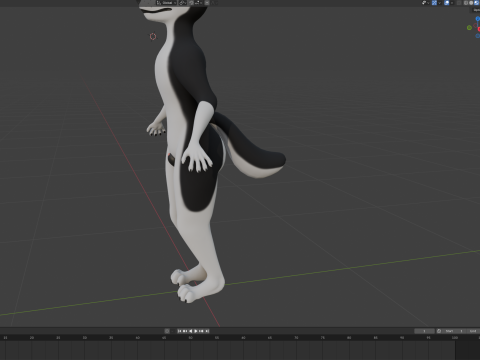The image size is (480, 360).
Task: Open the overlays options dropdown
Action: (x=452, y=3)
